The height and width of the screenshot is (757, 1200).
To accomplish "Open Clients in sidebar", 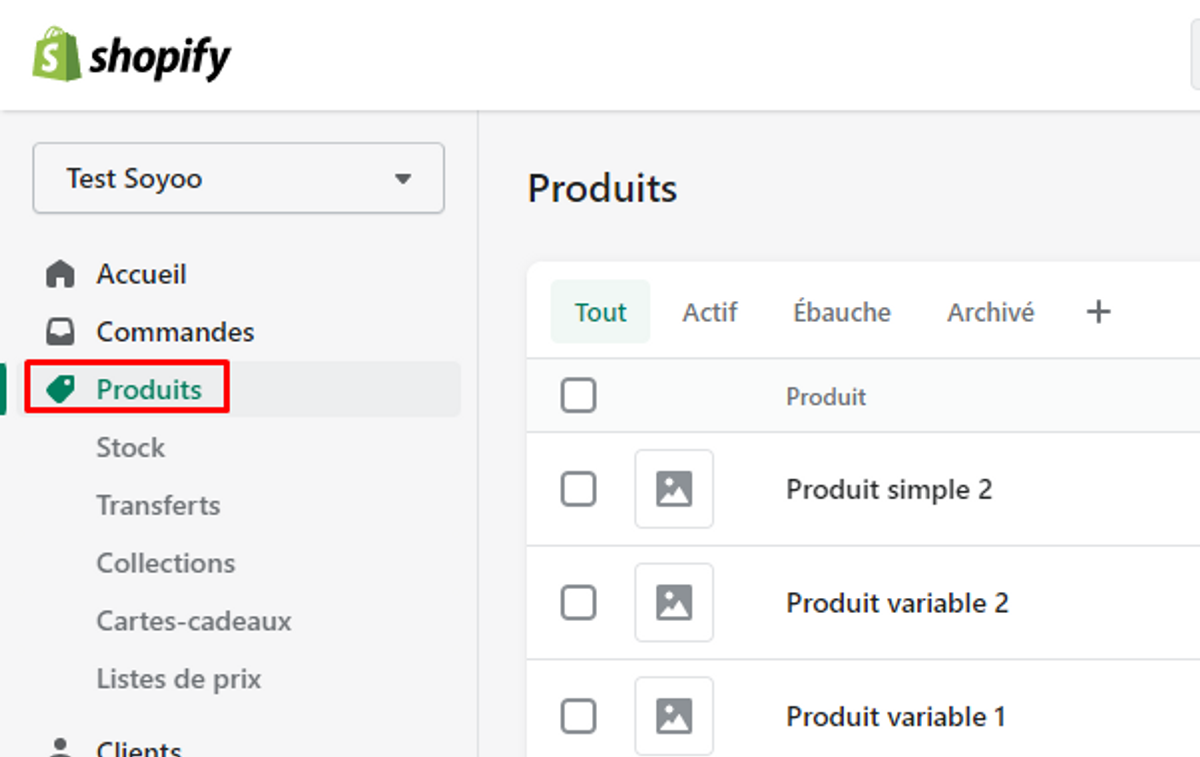I will (139, 749).
